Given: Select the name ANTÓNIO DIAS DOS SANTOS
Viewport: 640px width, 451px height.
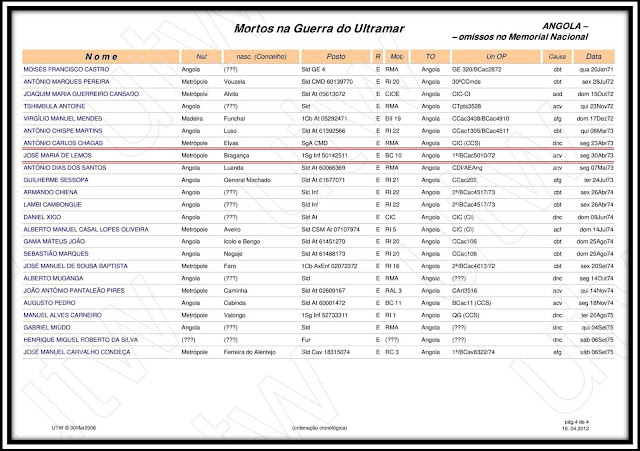Looking at the screenshot, I should click(64, 168).
